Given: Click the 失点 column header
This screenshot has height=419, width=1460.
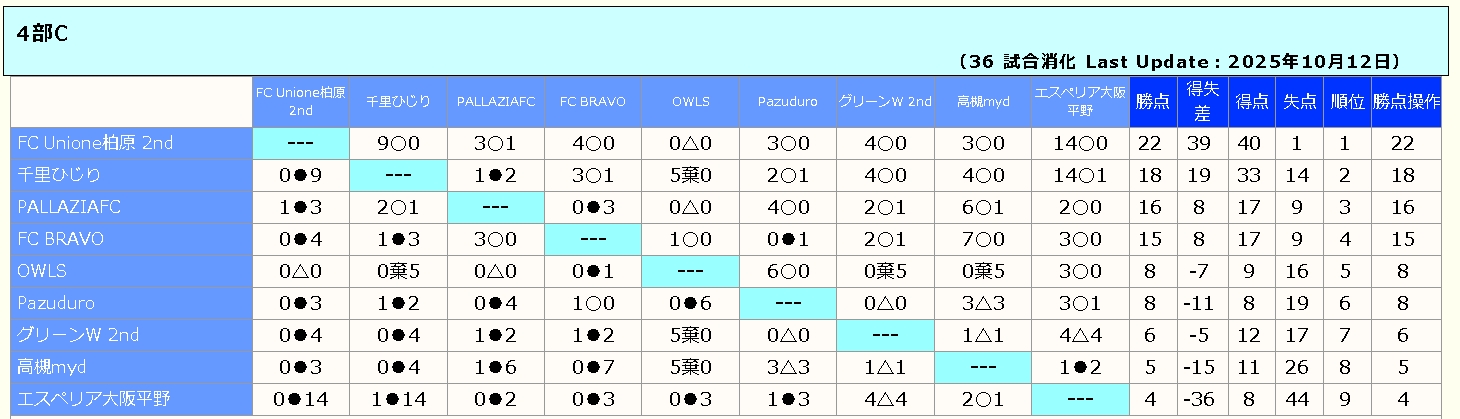Looking at the screenshot, I should pyautogui.click(x=1299, y=101).
